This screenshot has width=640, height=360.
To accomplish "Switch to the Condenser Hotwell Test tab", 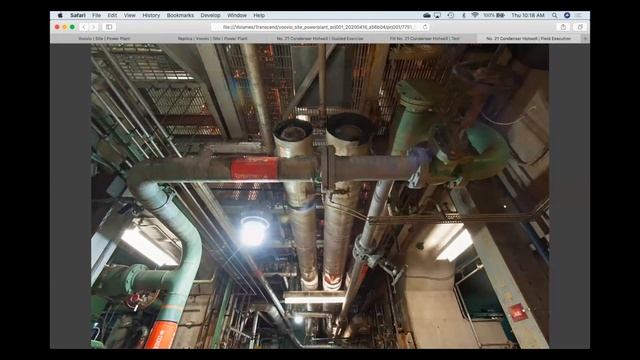I will [x=424, y=38].
